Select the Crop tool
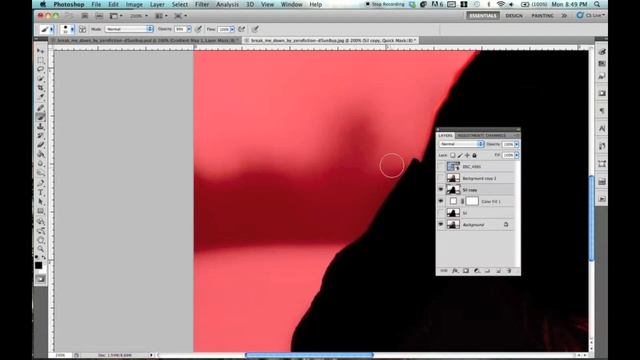The image size is (640, 360). [x=40, y=88]
